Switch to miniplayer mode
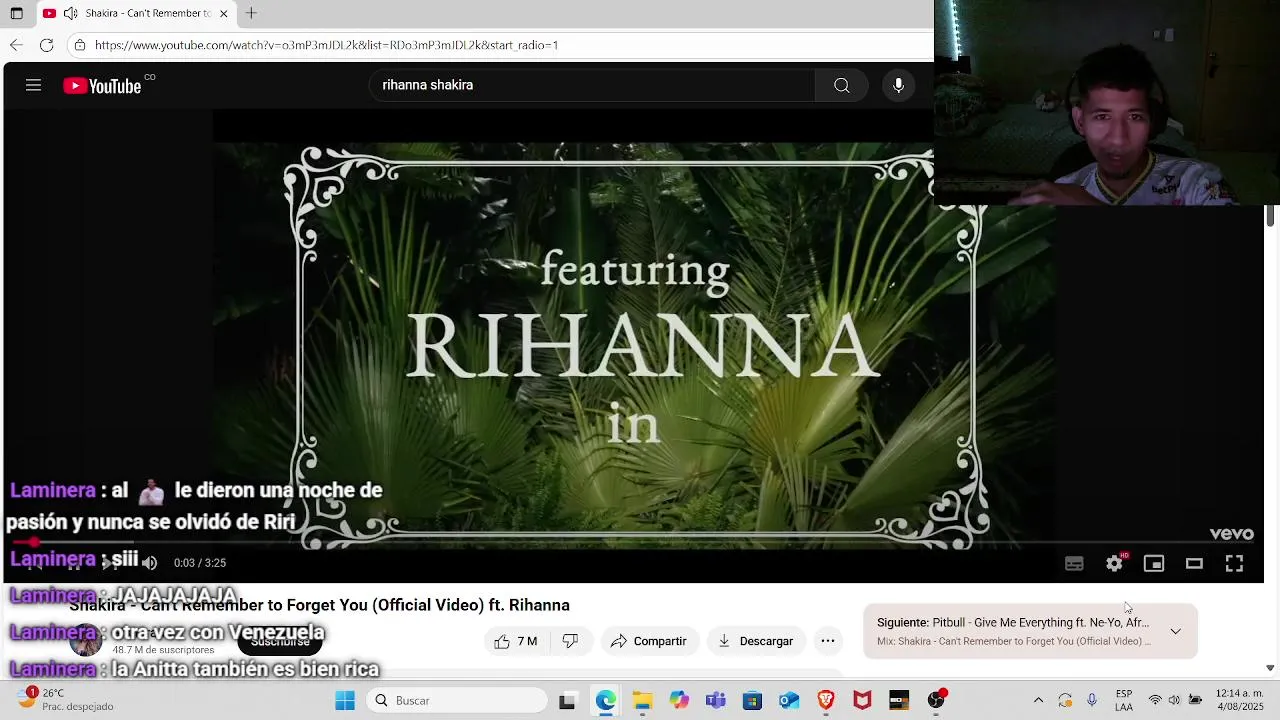 1154,564
